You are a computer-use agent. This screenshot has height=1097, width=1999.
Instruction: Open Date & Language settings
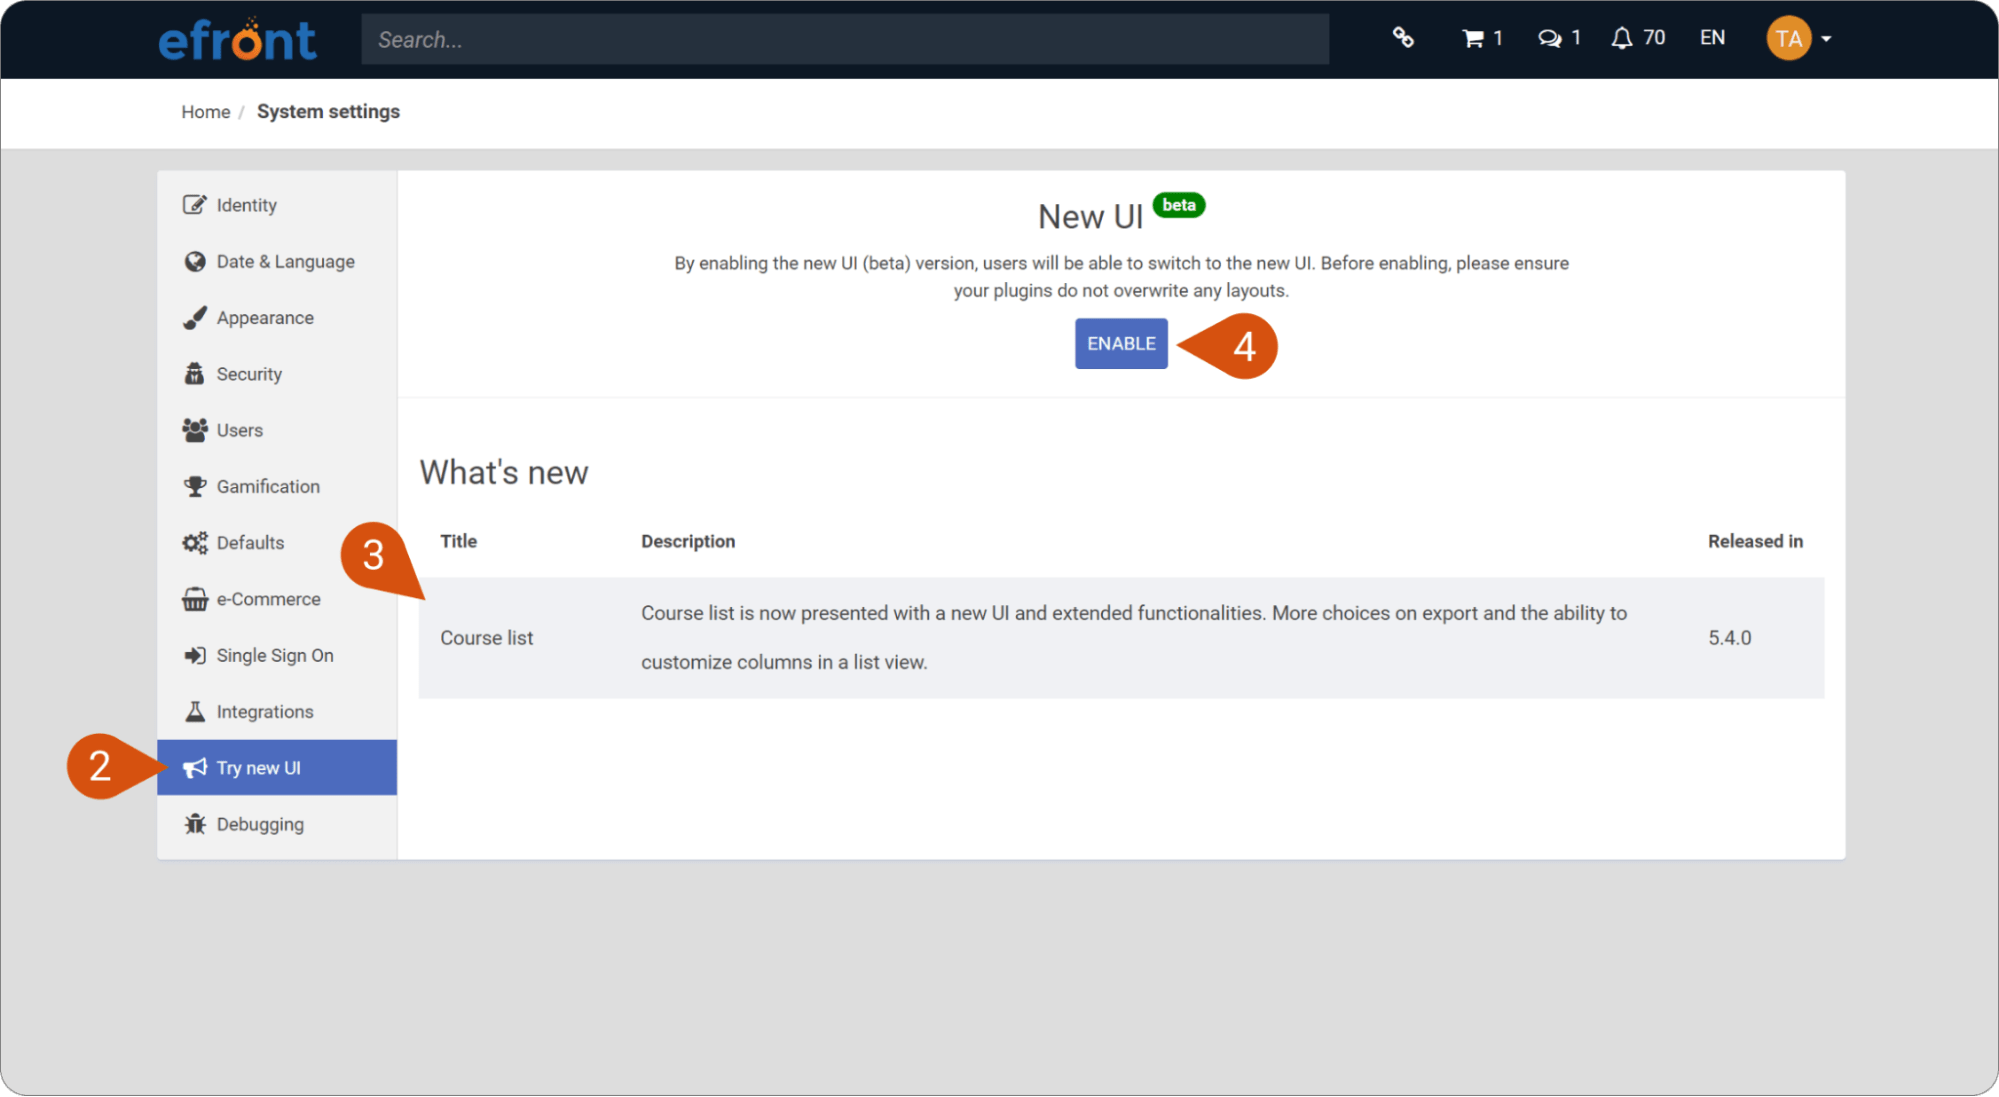[x=285, y=262]
